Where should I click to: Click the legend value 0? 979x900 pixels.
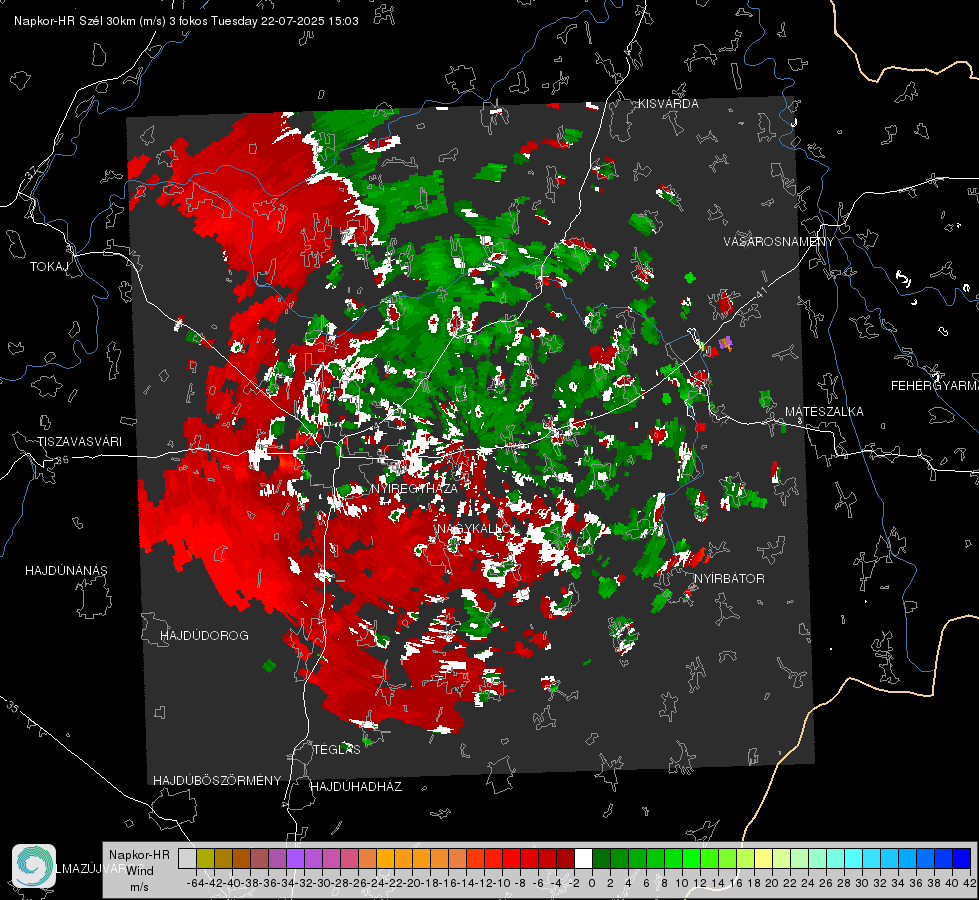click(x=592, y=883)
